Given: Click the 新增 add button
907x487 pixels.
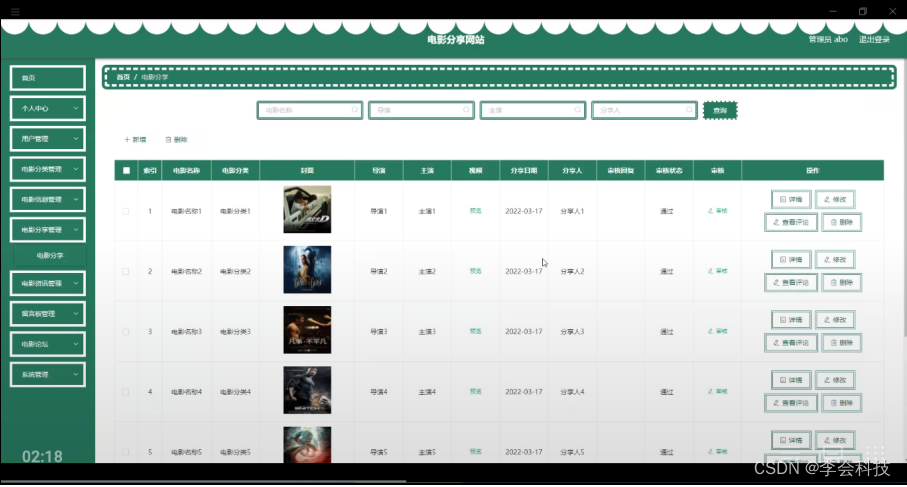Looking at the screenshot, I should click(x=135, y=139).
